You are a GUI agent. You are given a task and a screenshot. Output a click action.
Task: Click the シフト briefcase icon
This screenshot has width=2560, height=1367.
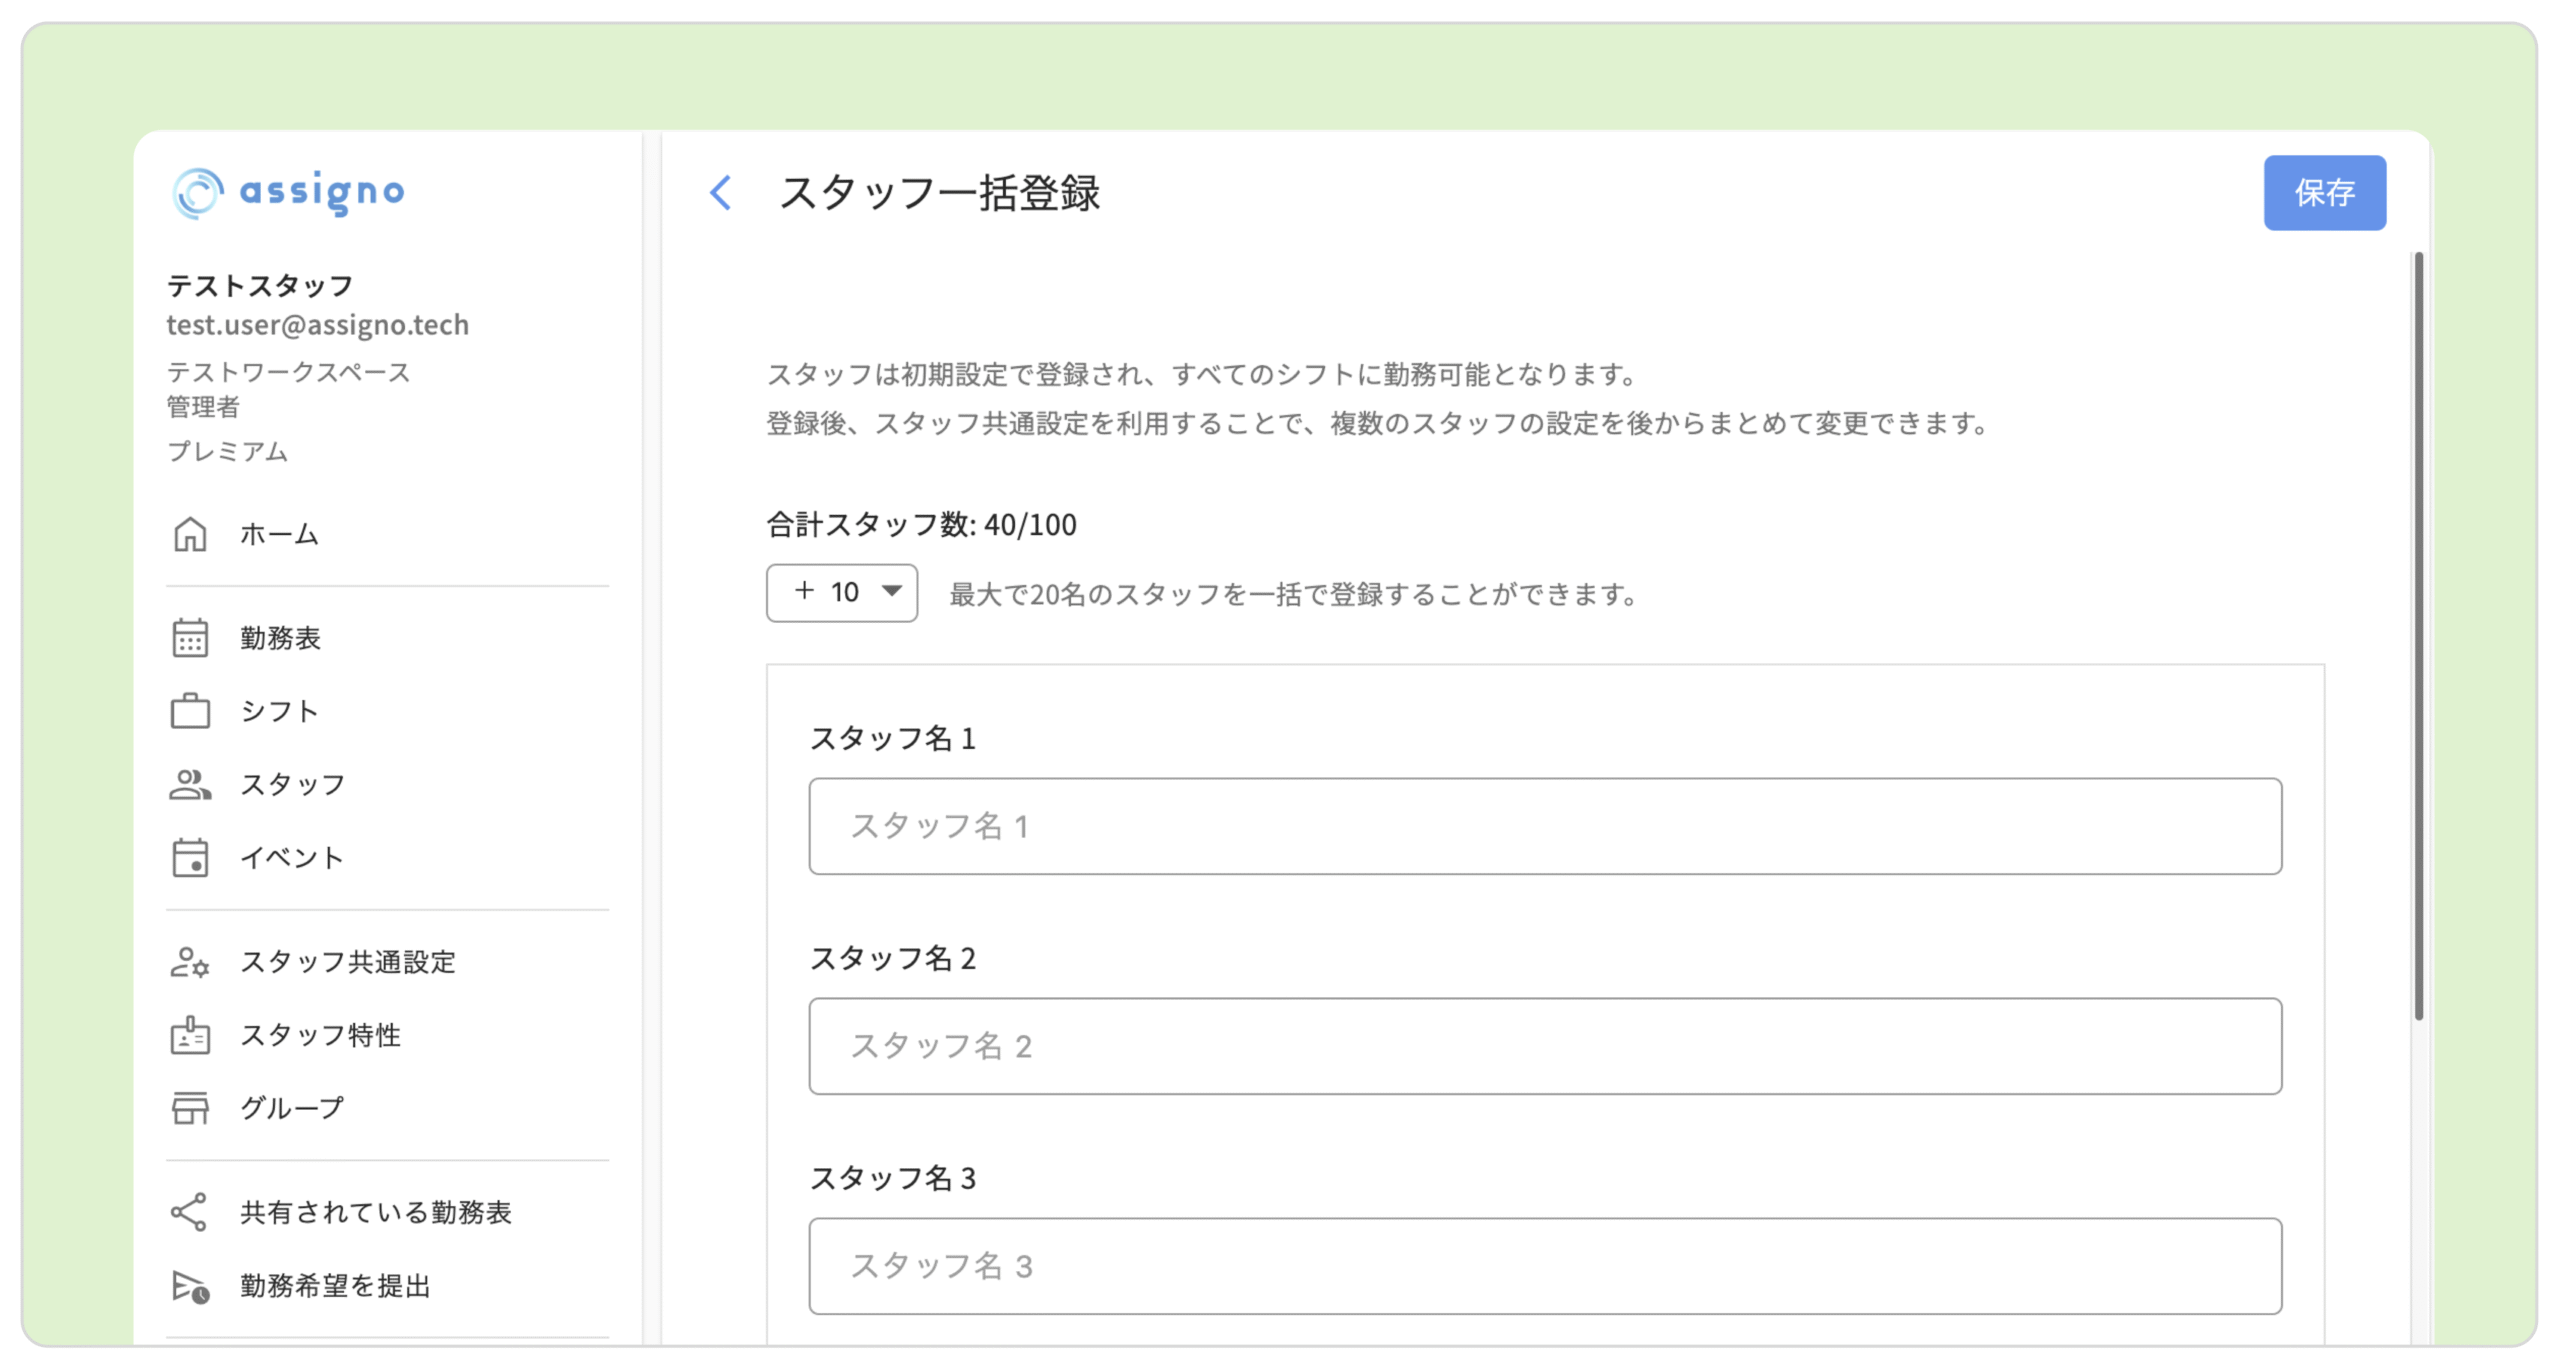click(190, 711)
